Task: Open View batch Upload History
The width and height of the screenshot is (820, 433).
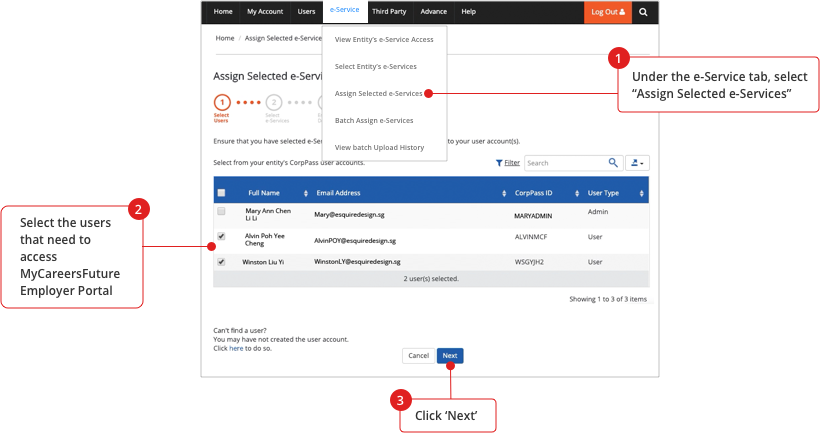Action: pyautogui.click(x=379, y=147)
